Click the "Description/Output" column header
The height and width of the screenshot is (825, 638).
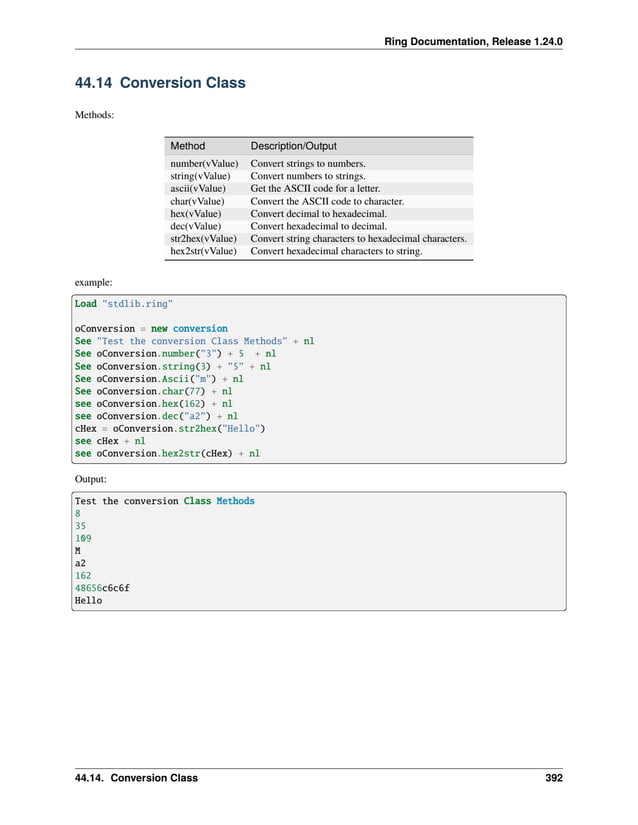click(293, 146)
